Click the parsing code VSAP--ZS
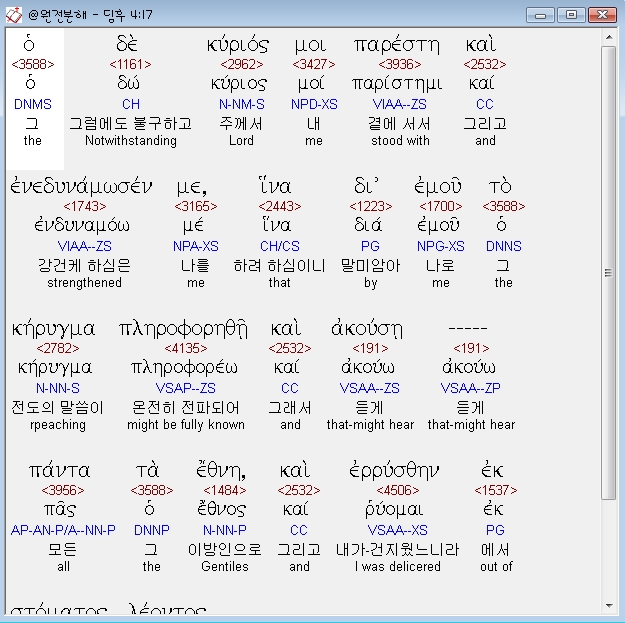The image size is (625, 623). [186, 388]
